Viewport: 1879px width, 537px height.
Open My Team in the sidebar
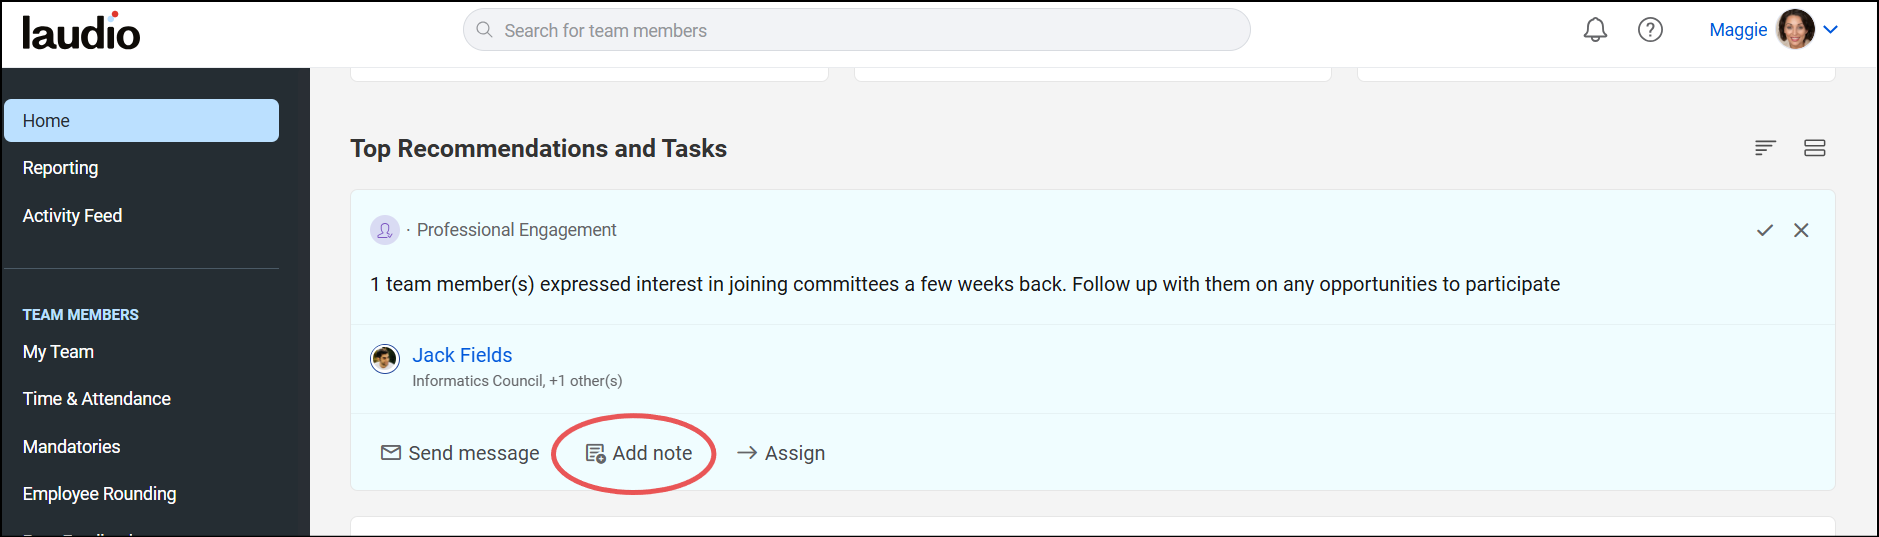click(58, 352)
